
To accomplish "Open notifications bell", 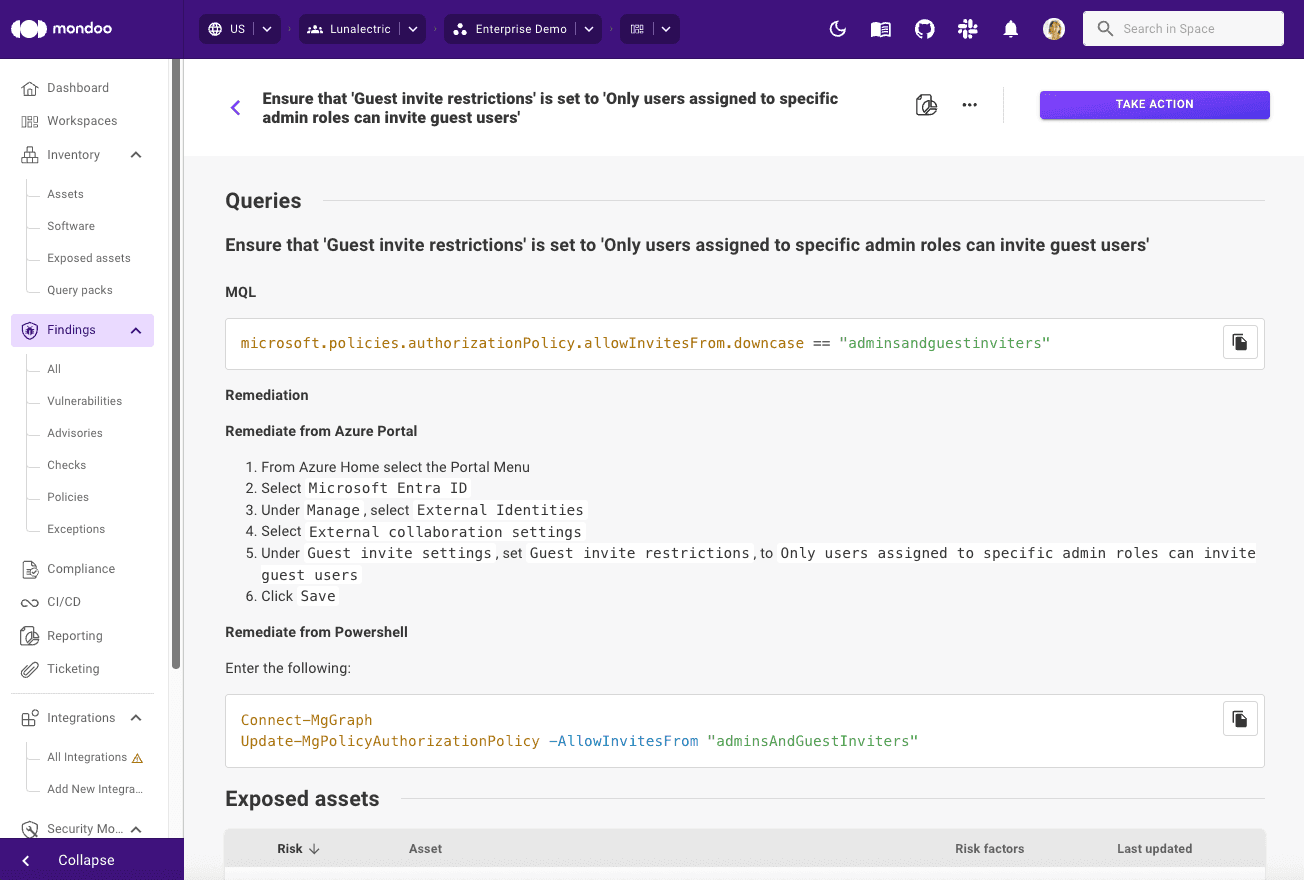I will [x=1011, y=29].
